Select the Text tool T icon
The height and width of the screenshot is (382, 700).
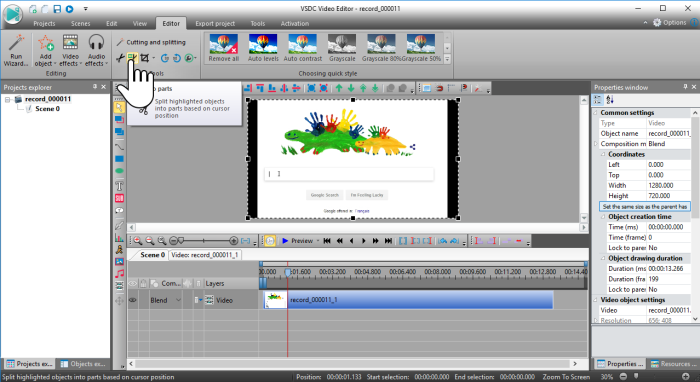point(119,186)
